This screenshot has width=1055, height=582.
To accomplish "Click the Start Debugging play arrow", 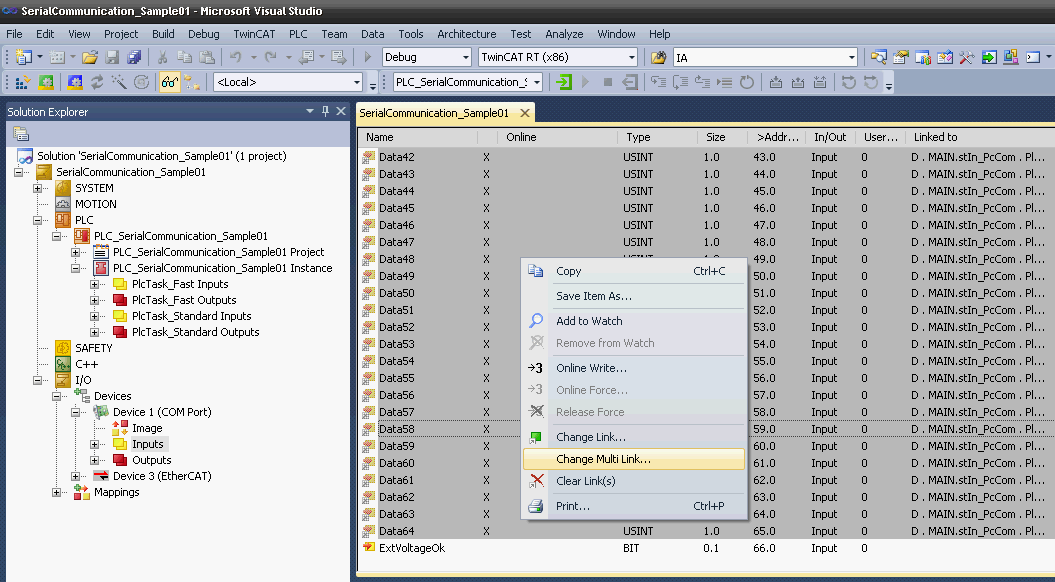I will 367,57.
